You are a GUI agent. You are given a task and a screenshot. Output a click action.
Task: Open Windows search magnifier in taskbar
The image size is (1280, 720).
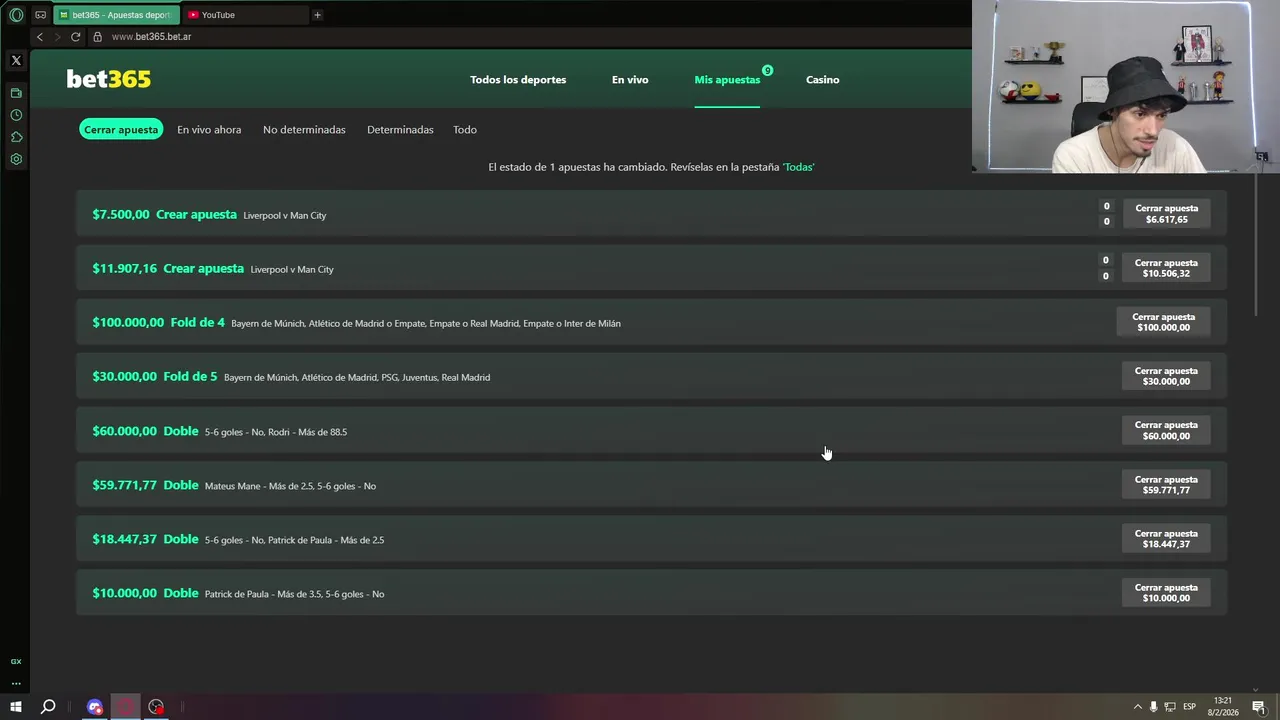pyautogui.click(x=48, y=707)
